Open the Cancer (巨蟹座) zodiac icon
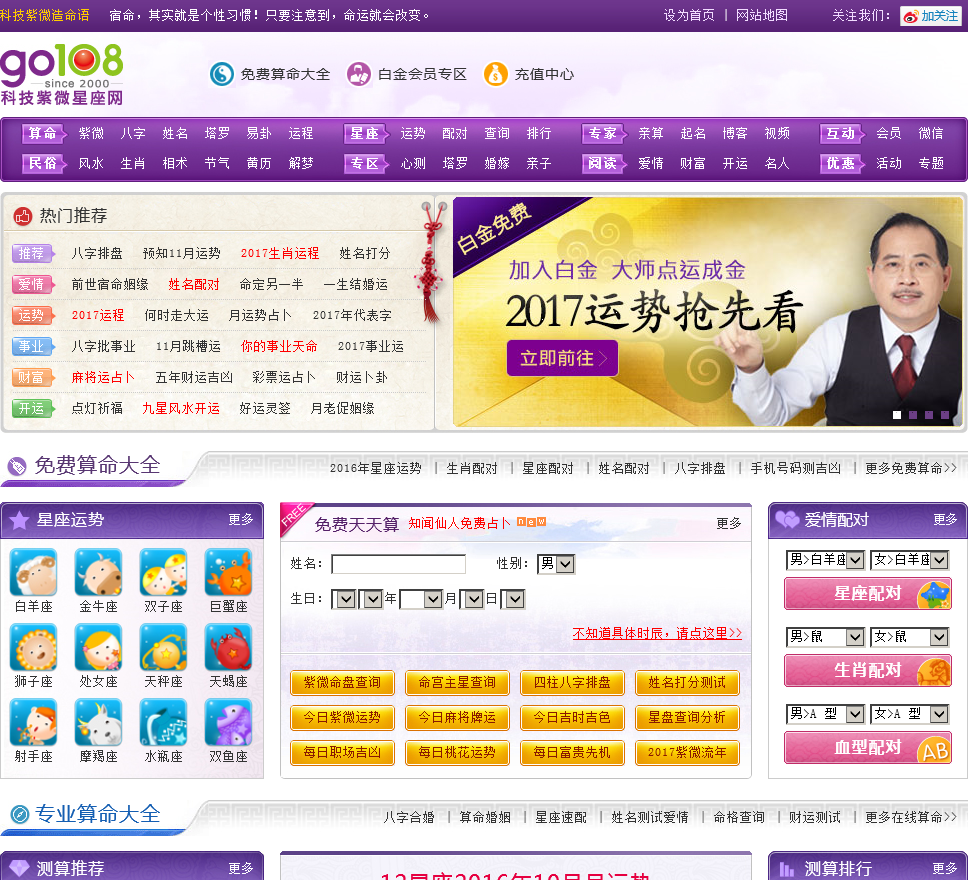 coord(228,572)
